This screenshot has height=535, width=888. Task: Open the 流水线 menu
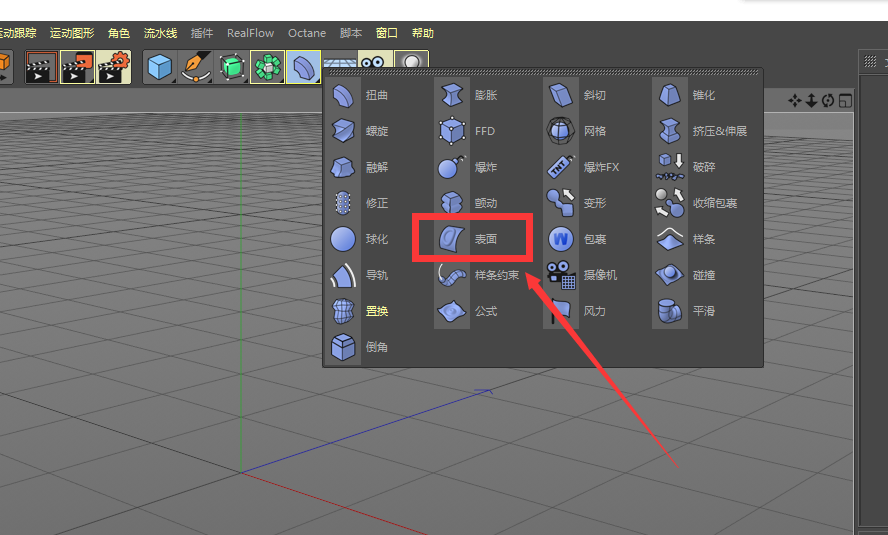pyautogui.click(x=160, y=33)
